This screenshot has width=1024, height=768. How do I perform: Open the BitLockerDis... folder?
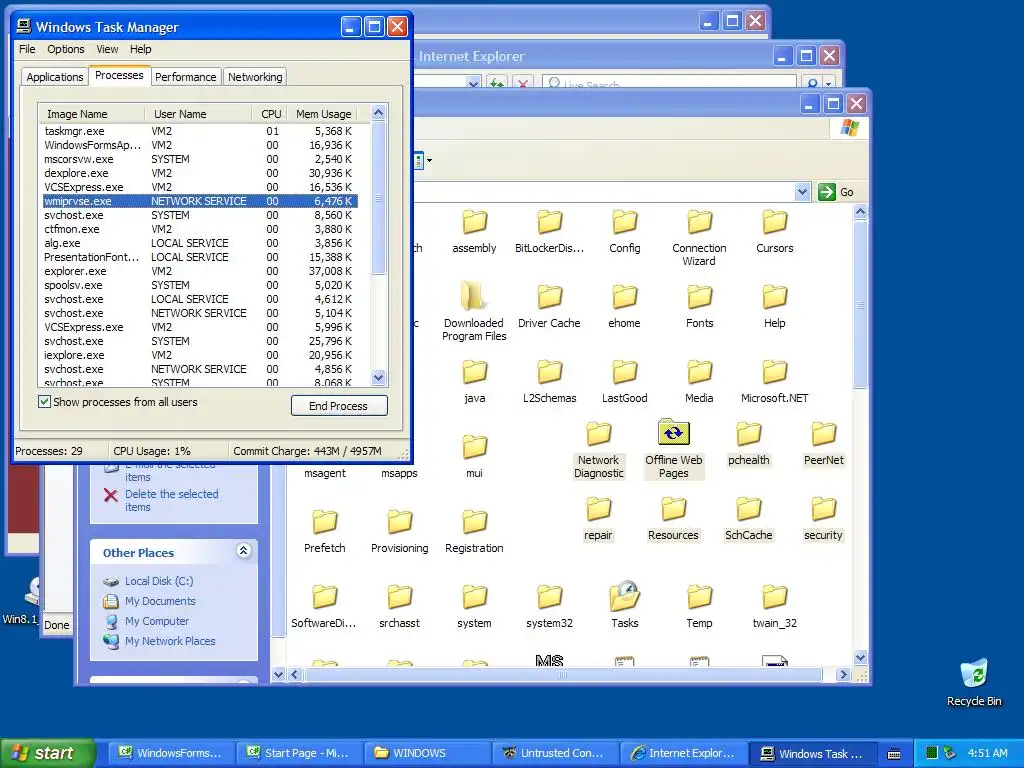pos(549,231)
